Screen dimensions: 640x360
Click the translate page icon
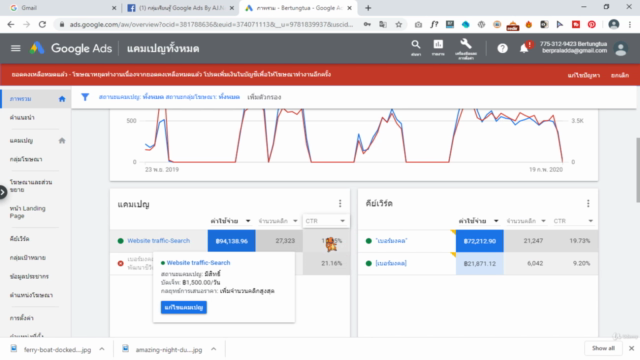383,24
